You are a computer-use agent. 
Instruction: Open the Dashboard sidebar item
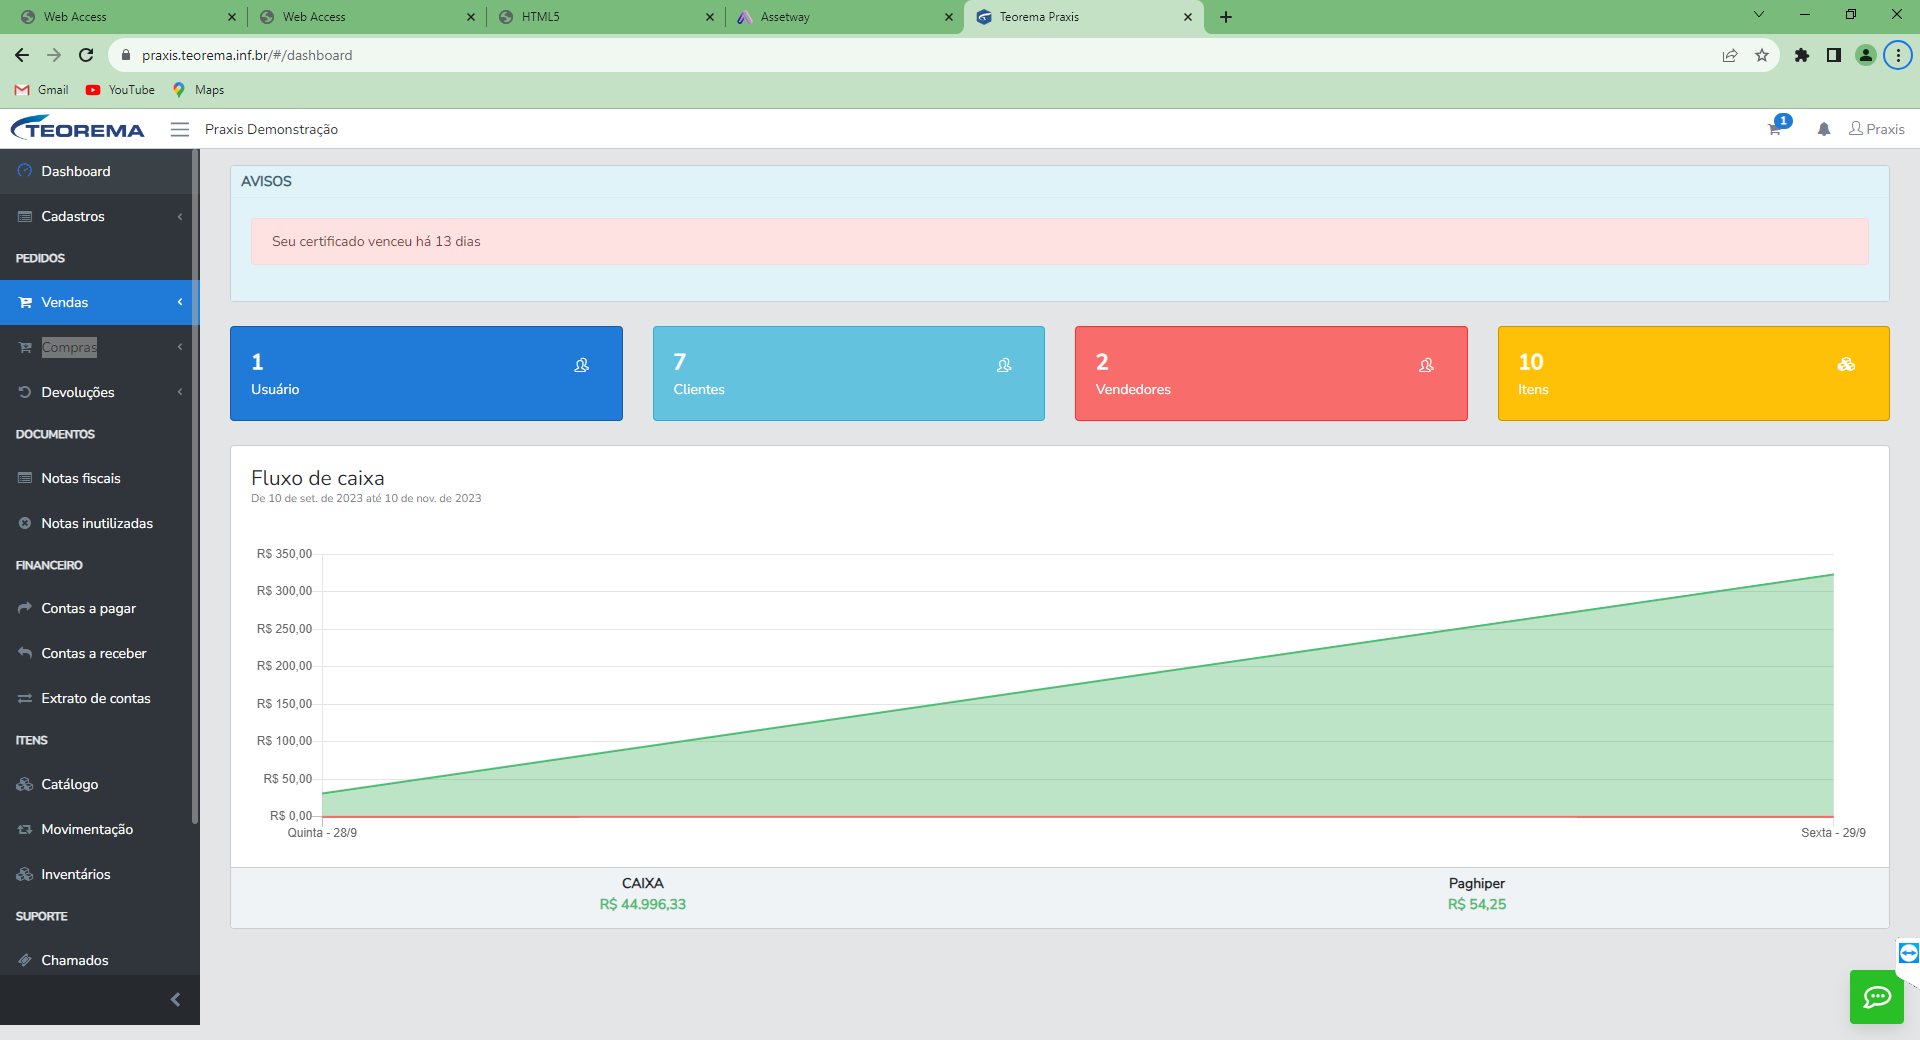point(98,171)
